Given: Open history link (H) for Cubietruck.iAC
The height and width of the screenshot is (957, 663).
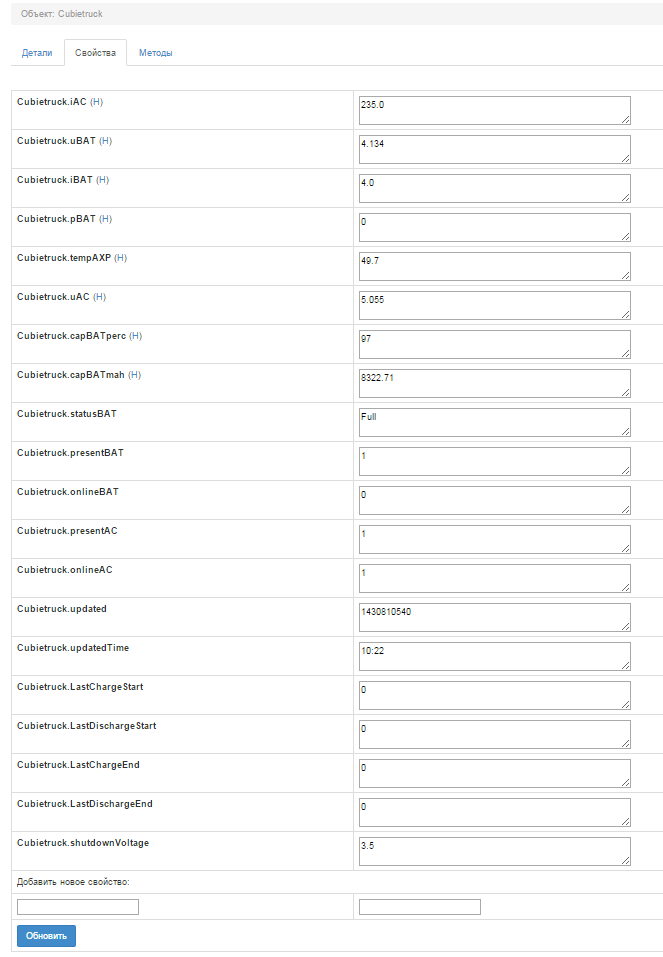Looking at the screenshot, I should click(97, 102).
